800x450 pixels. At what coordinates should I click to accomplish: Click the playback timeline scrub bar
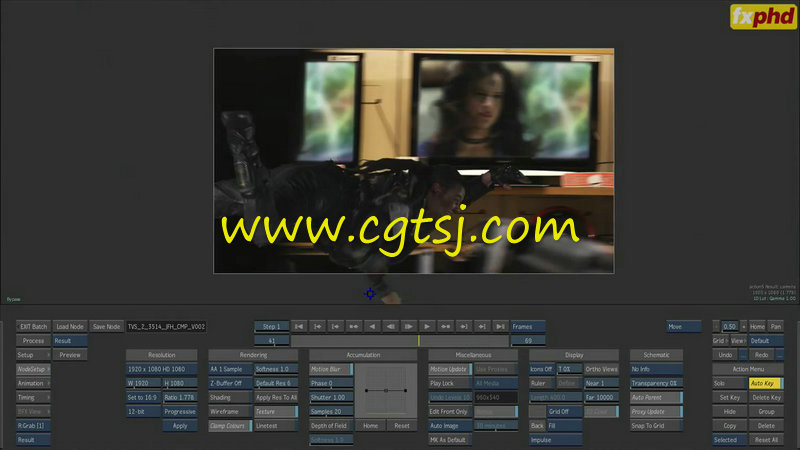click(x=400, y=340)
